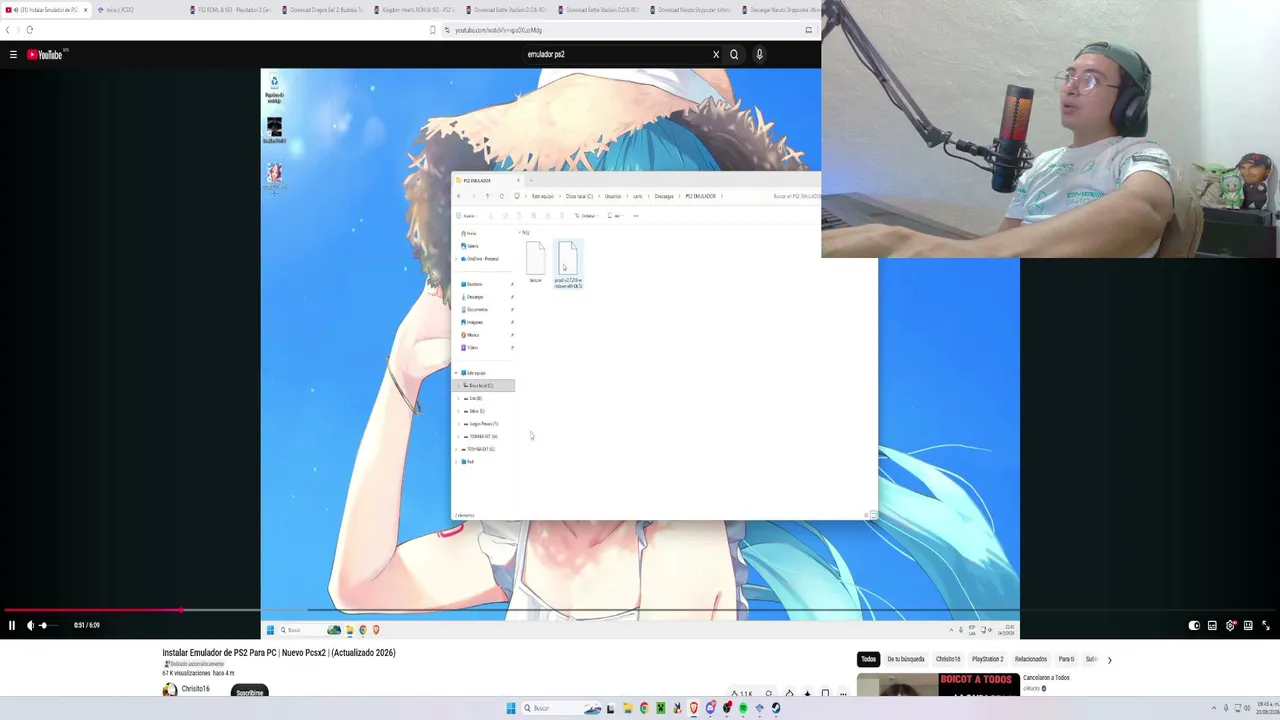This screenshot has height=720, width=1280.
Task: Go up one folder in Explorer
Action: 488,196
